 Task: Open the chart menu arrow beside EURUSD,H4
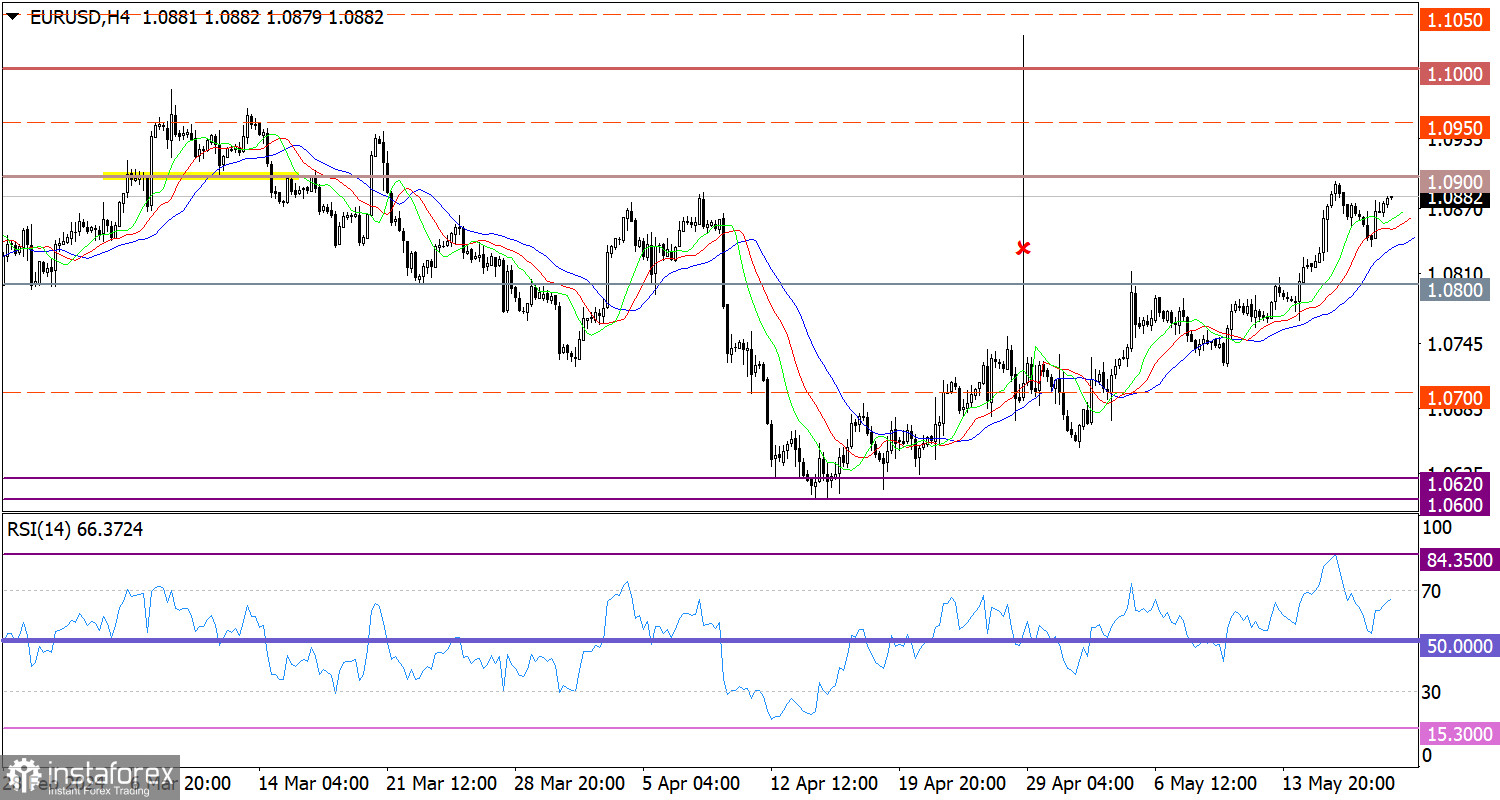click(x=13, y=17)
